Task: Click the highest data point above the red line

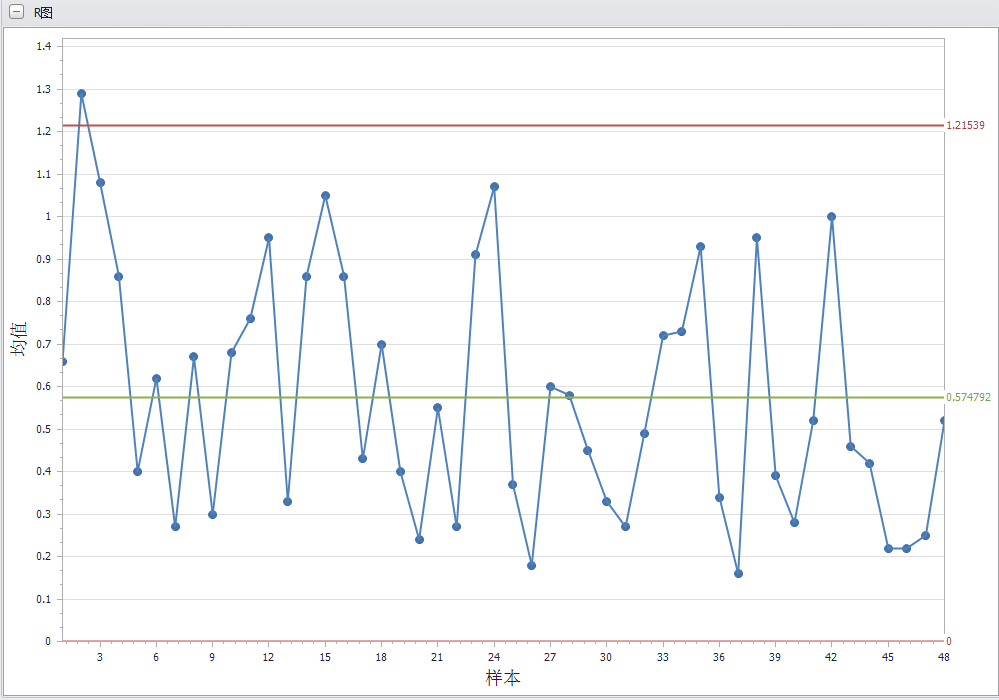Action: (81, 93)
